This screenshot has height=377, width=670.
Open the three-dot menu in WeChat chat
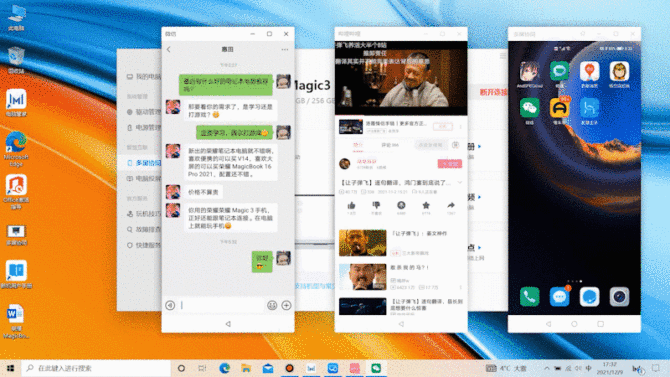(285, 50)
